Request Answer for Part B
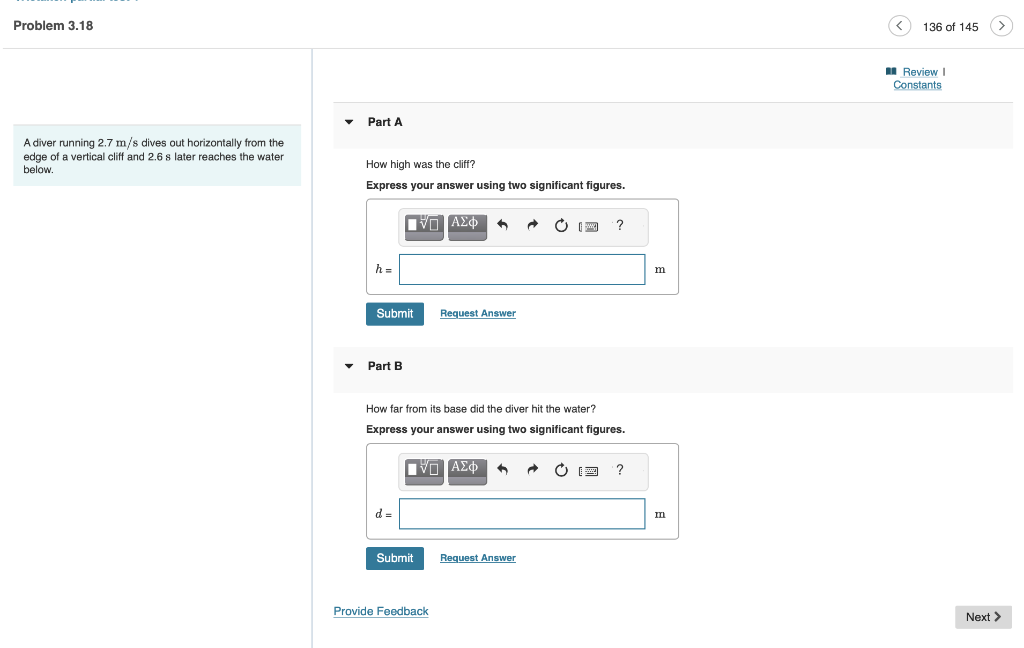Image resolution: width=1024 pixels, height=648 pixels. point(478,558)
